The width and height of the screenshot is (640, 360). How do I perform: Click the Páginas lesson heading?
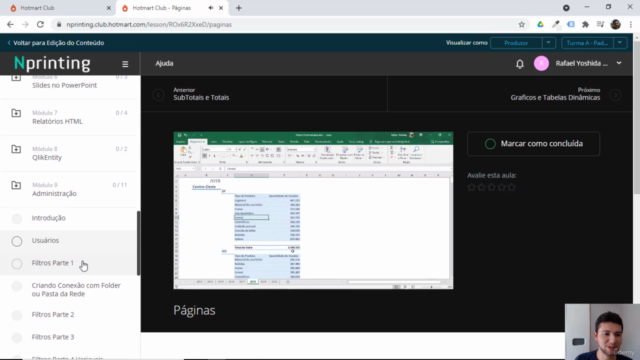click(x=194, y=310)
